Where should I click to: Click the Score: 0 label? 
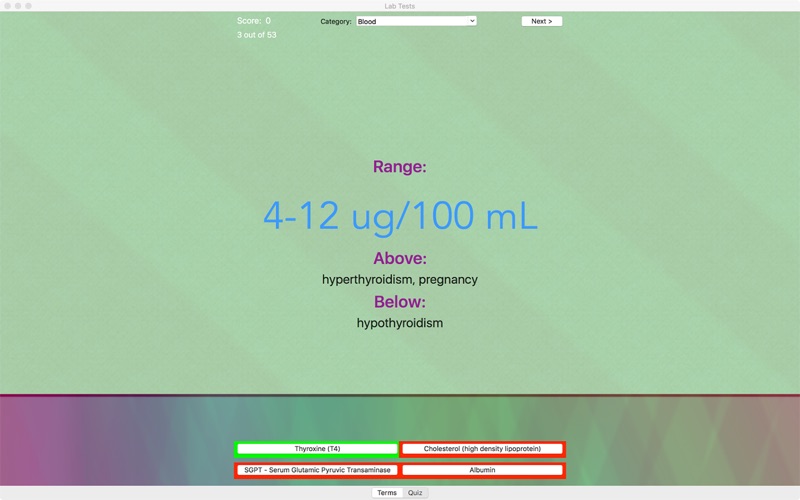[254, 21]
